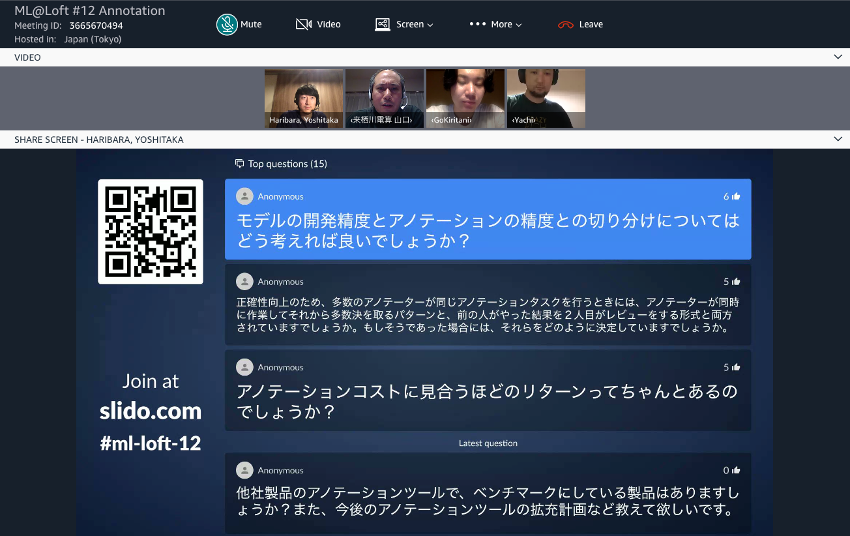Click the Hosted in Japan (Tokyo) text

click(68, 39)
